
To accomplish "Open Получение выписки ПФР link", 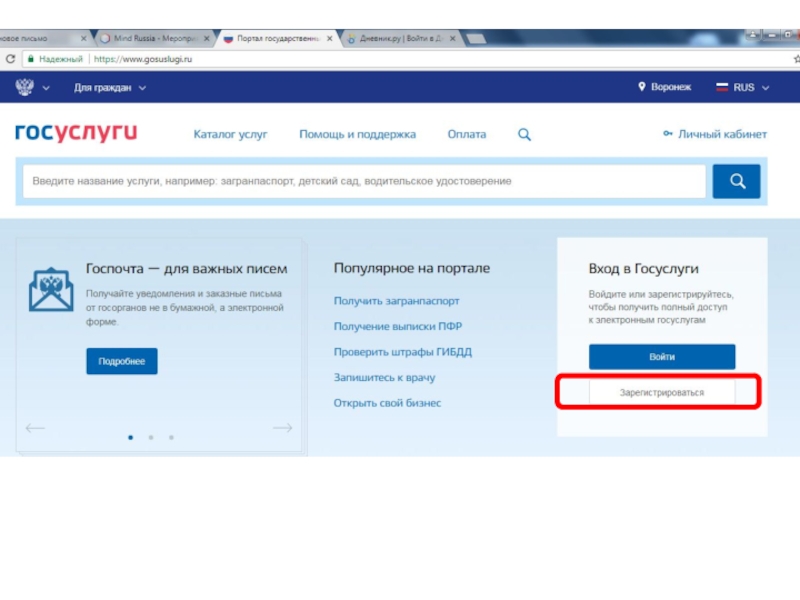I will [x=398, y=327].
